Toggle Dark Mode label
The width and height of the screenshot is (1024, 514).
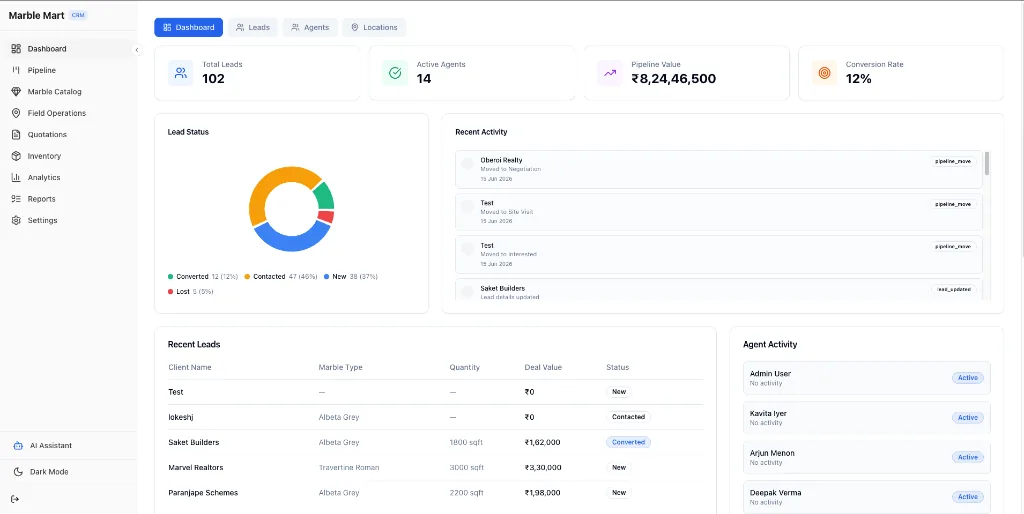(x=49, y=472)
